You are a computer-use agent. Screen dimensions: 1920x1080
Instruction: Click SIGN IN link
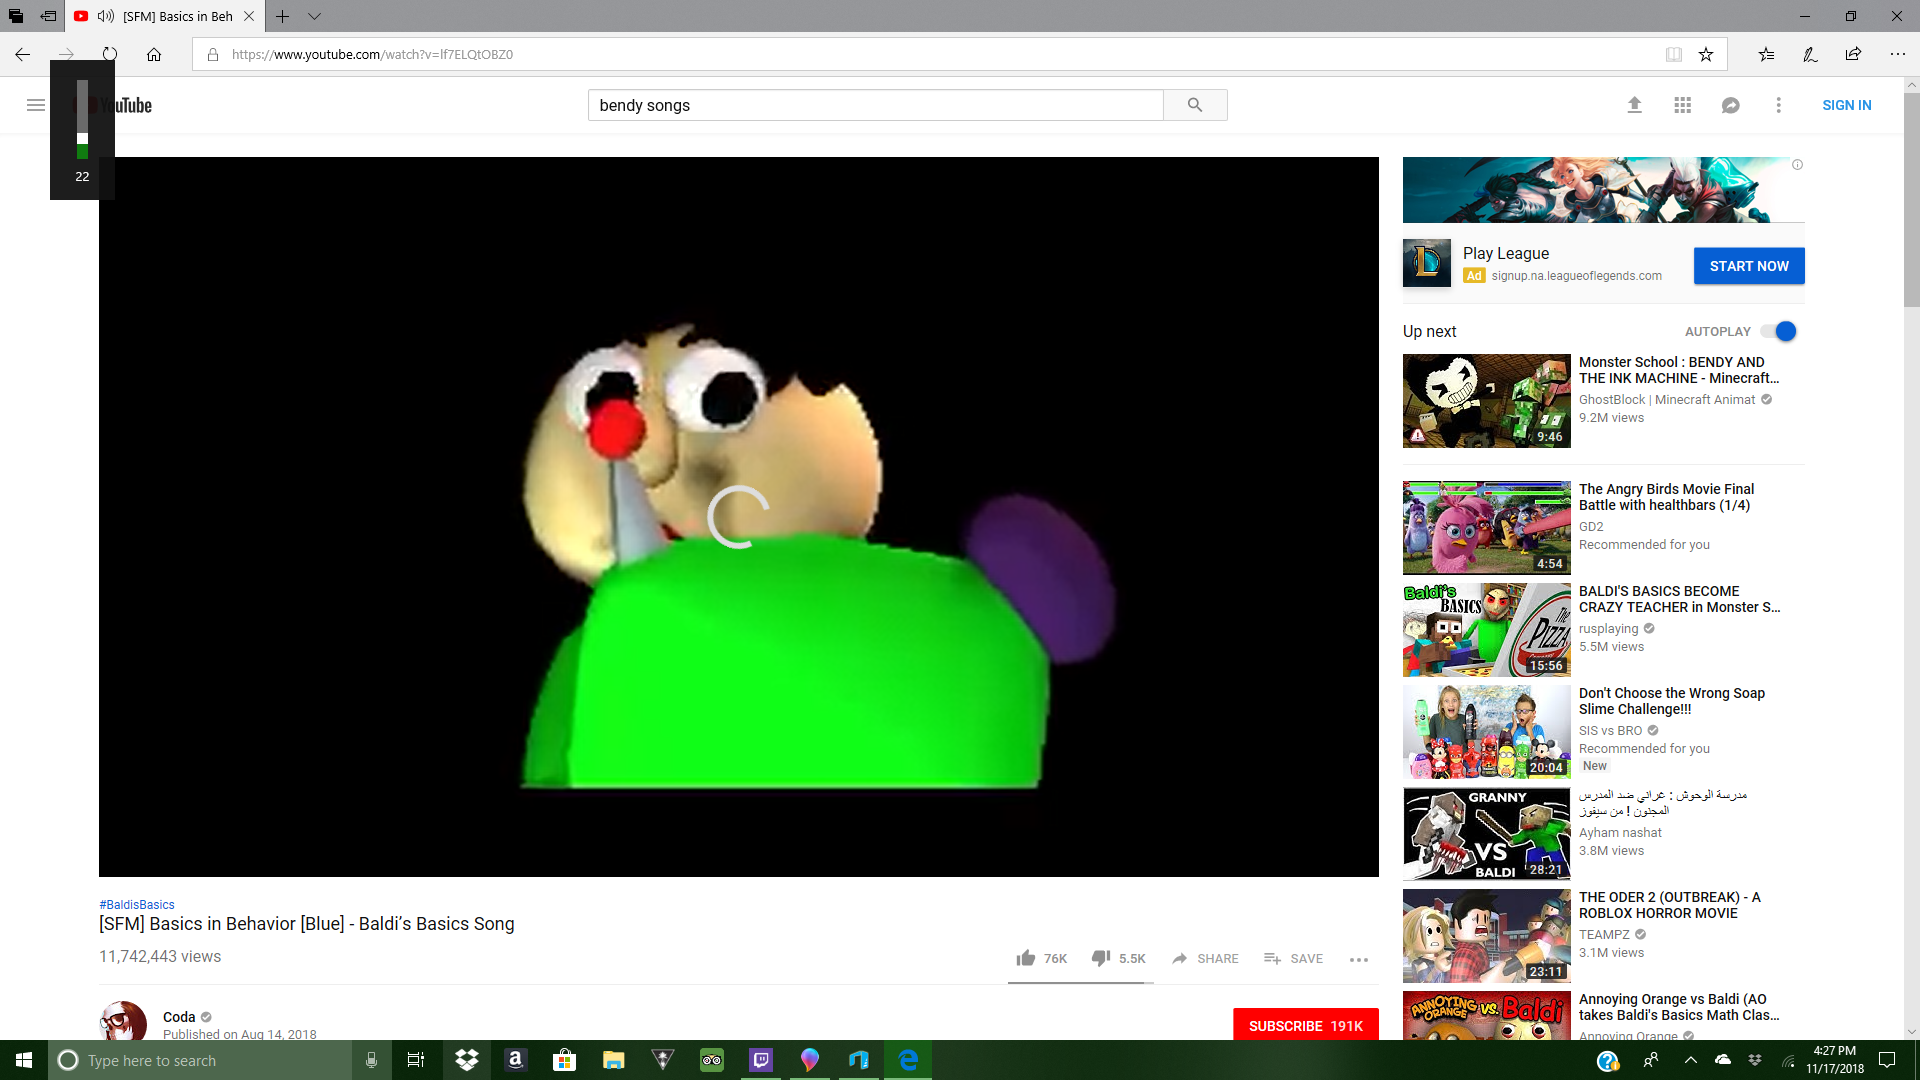(x=1846, y=105)
